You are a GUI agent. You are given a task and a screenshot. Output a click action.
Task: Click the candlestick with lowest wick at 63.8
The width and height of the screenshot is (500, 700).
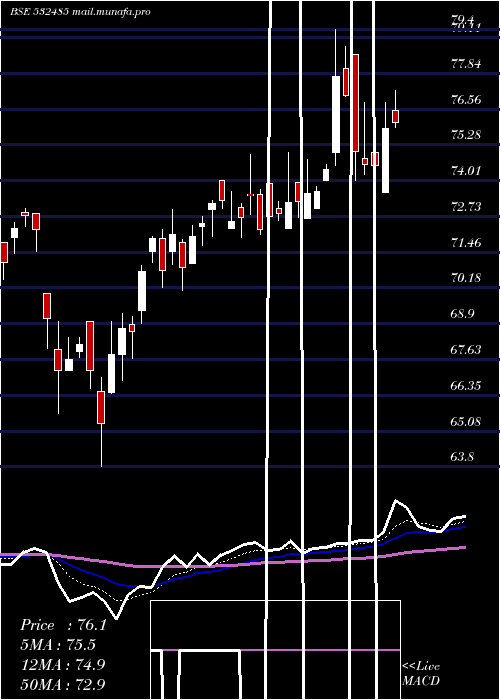click(101, 407)
